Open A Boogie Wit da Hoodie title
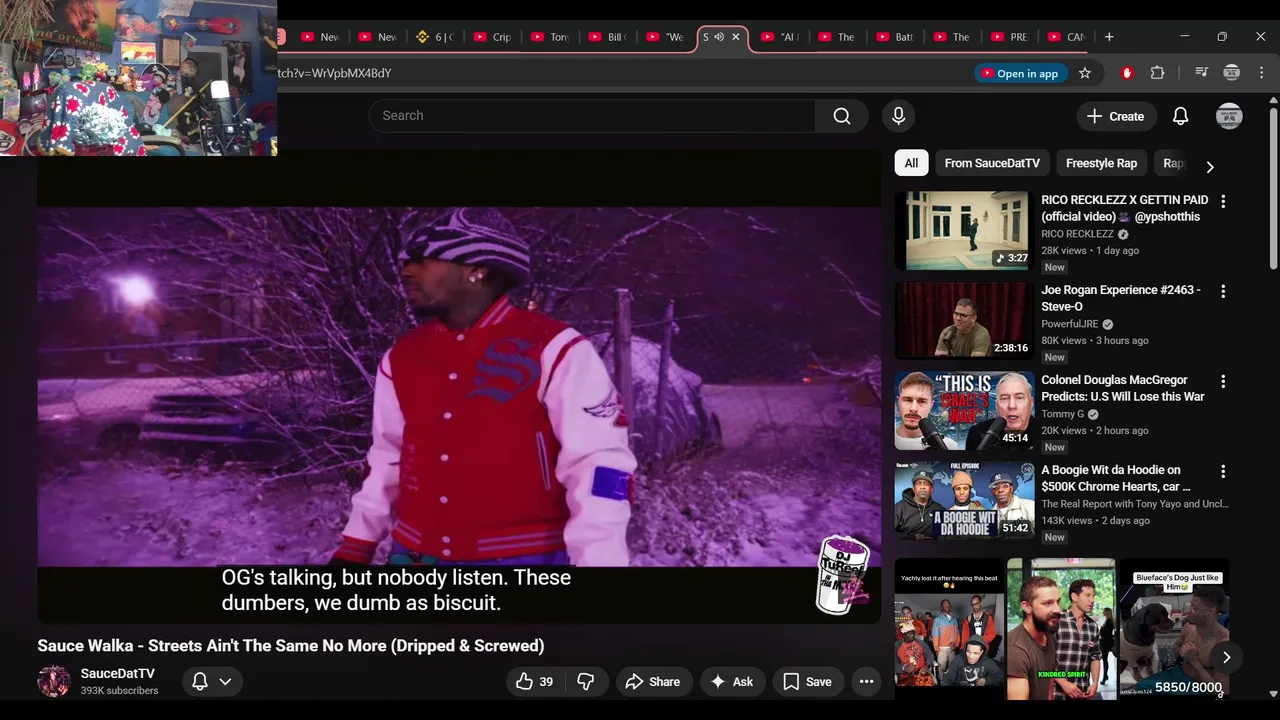The width and height of the screenshot is (1280, 720). (1116, 478)
